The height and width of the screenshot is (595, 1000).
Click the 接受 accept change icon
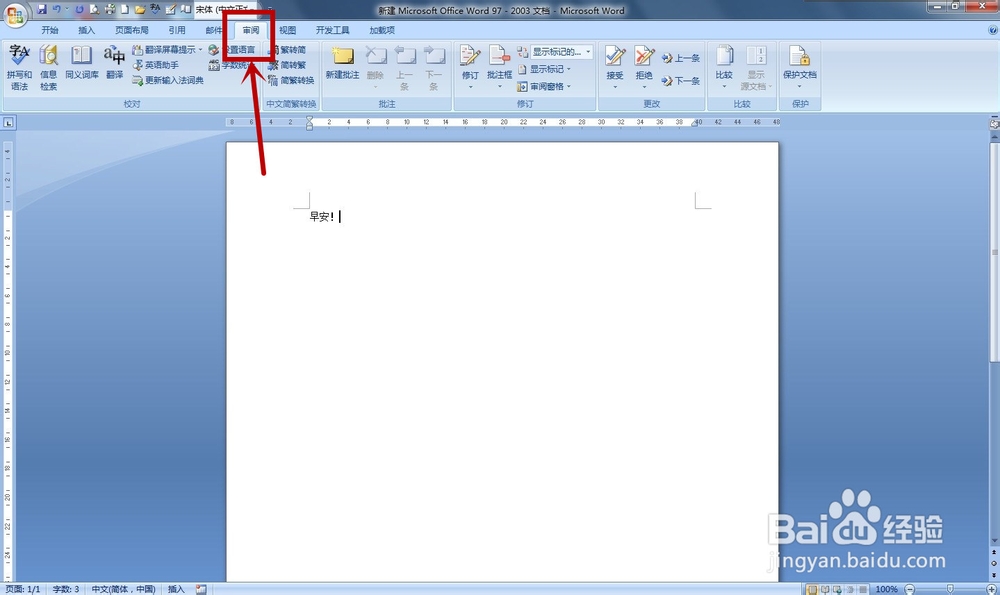tap(615, 55)
